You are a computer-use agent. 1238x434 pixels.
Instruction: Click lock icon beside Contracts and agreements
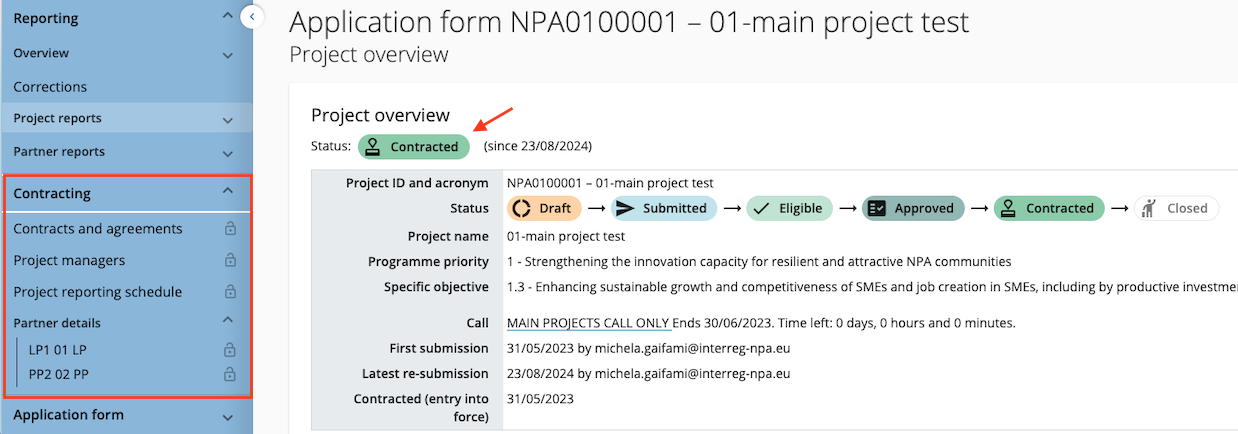[230, 229]
